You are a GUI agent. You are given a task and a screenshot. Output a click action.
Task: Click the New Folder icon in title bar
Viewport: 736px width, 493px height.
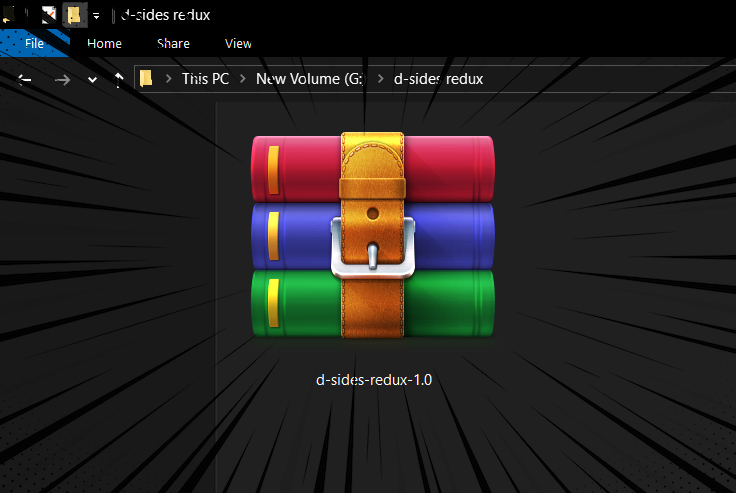(x=74, y=15)
